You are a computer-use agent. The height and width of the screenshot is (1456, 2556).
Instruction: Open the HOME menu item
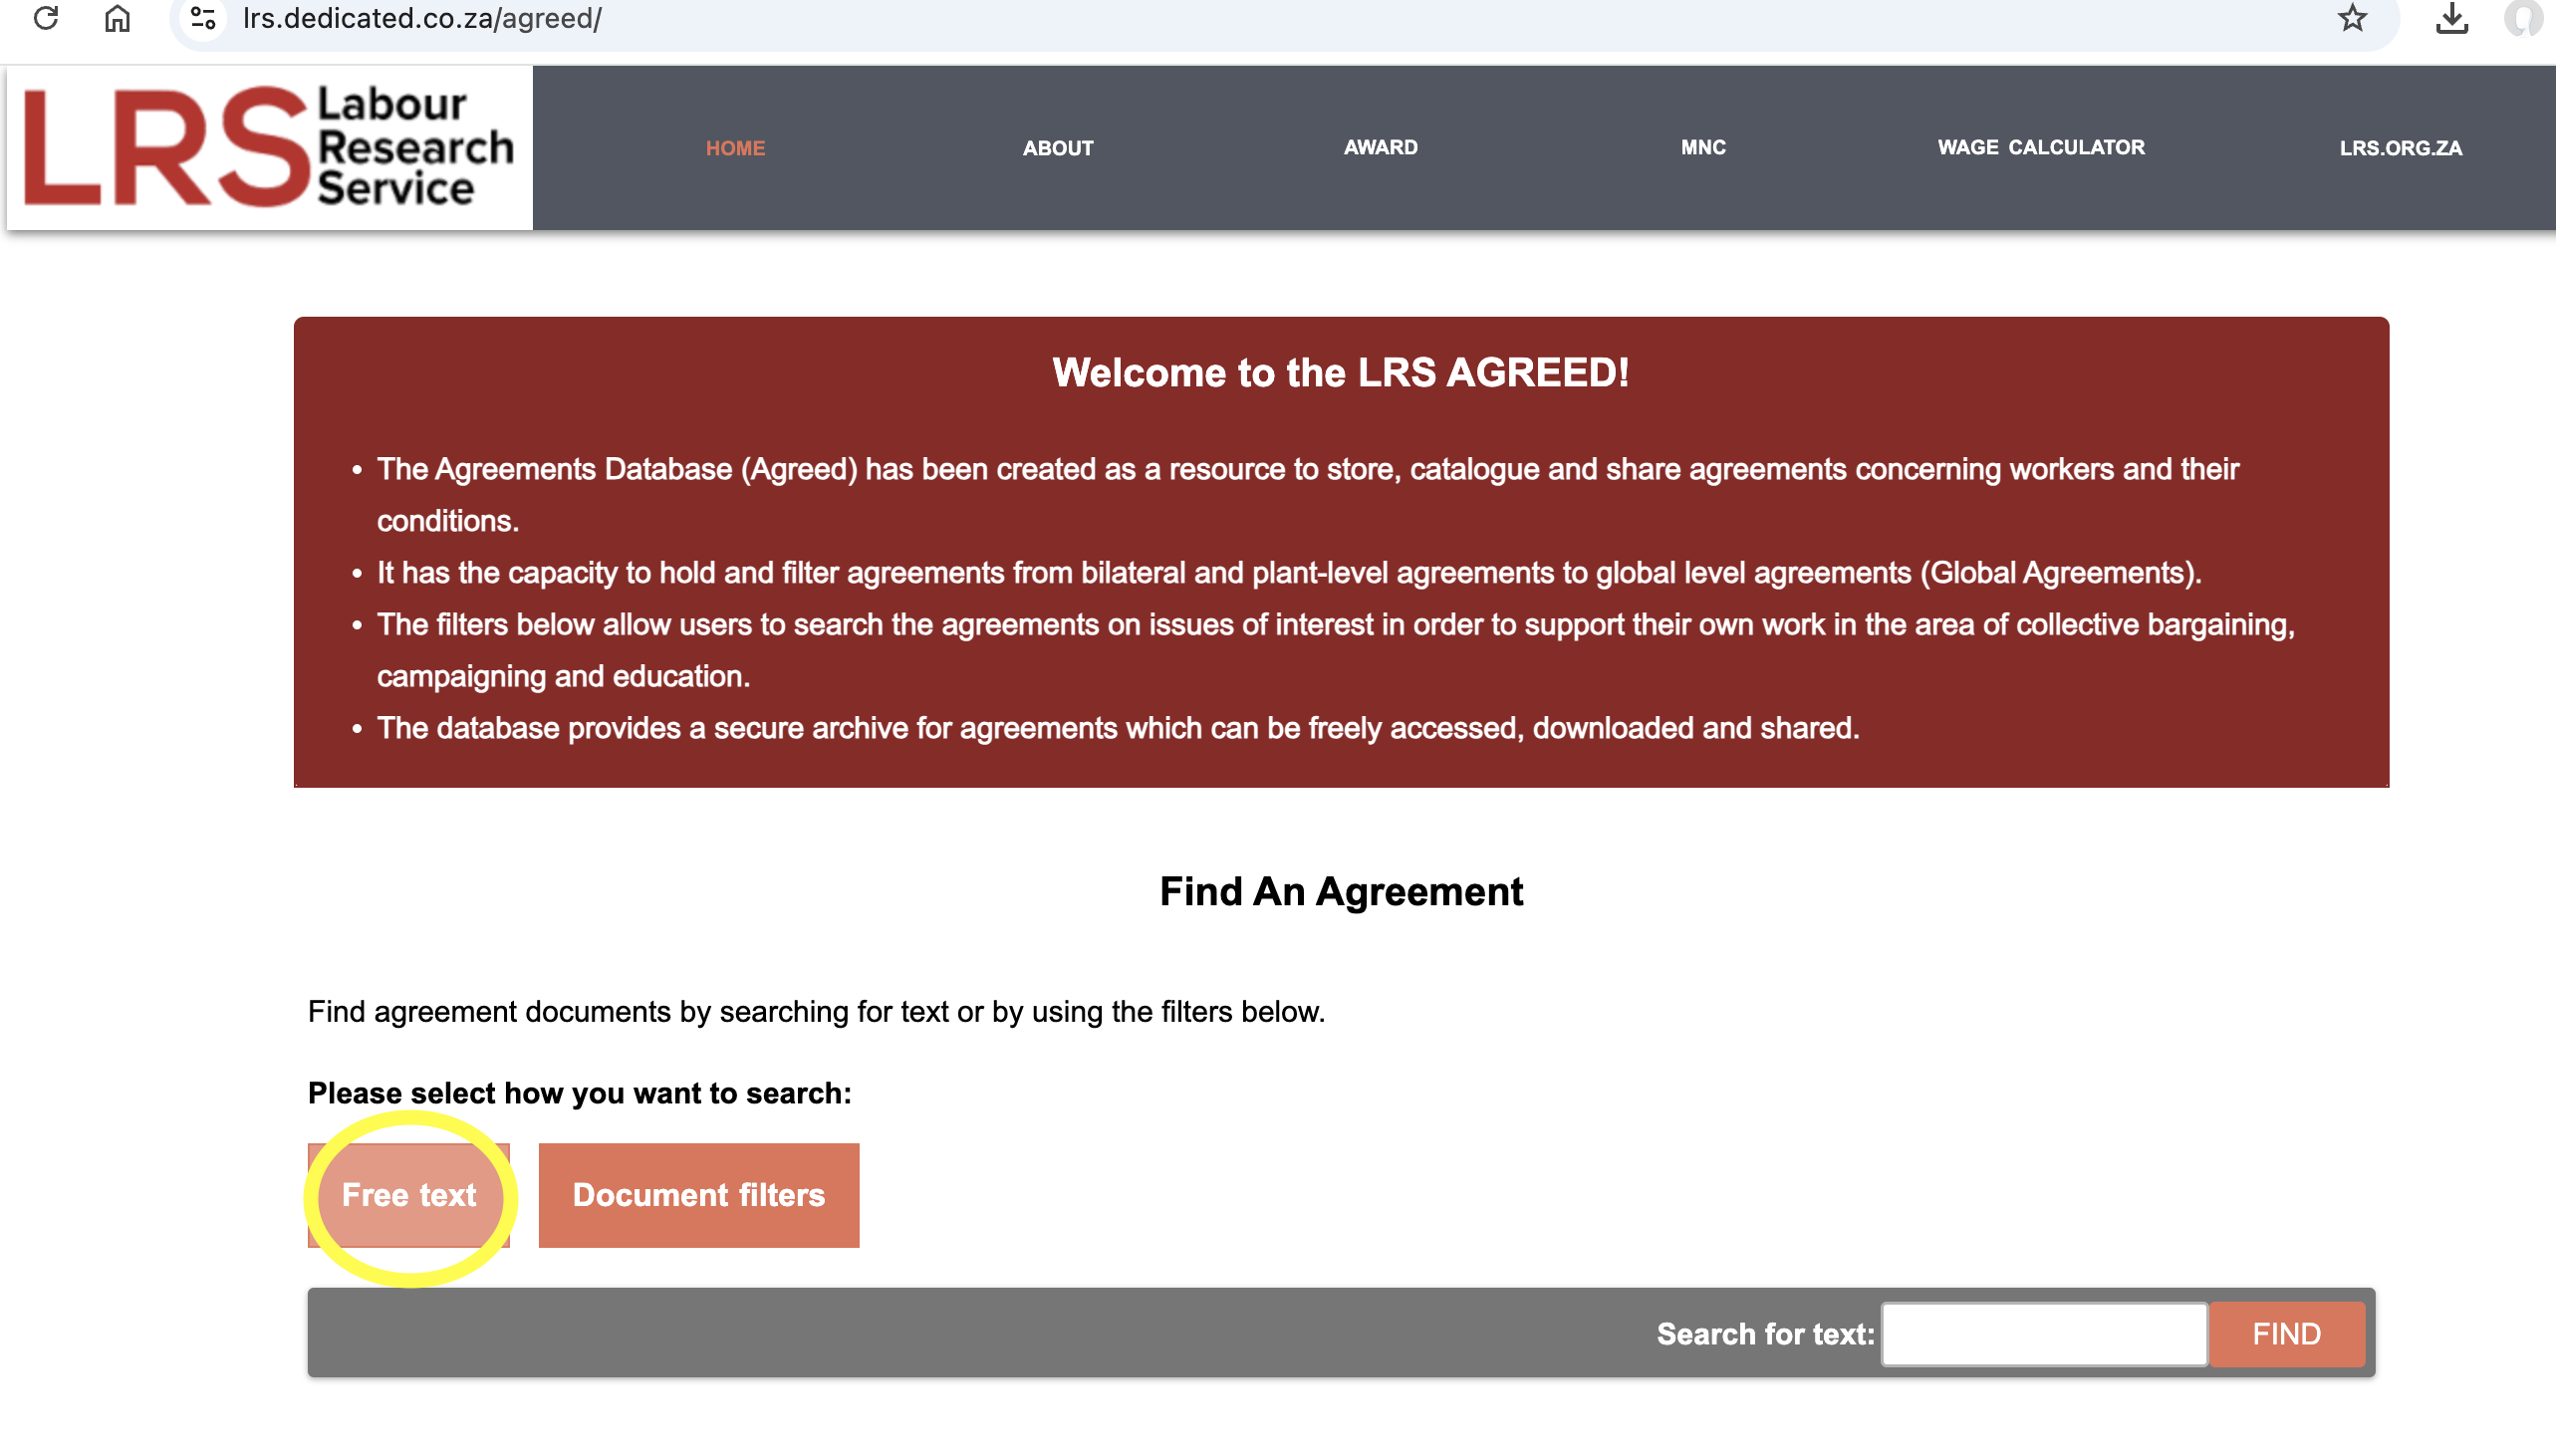click(x=735, y=148)
